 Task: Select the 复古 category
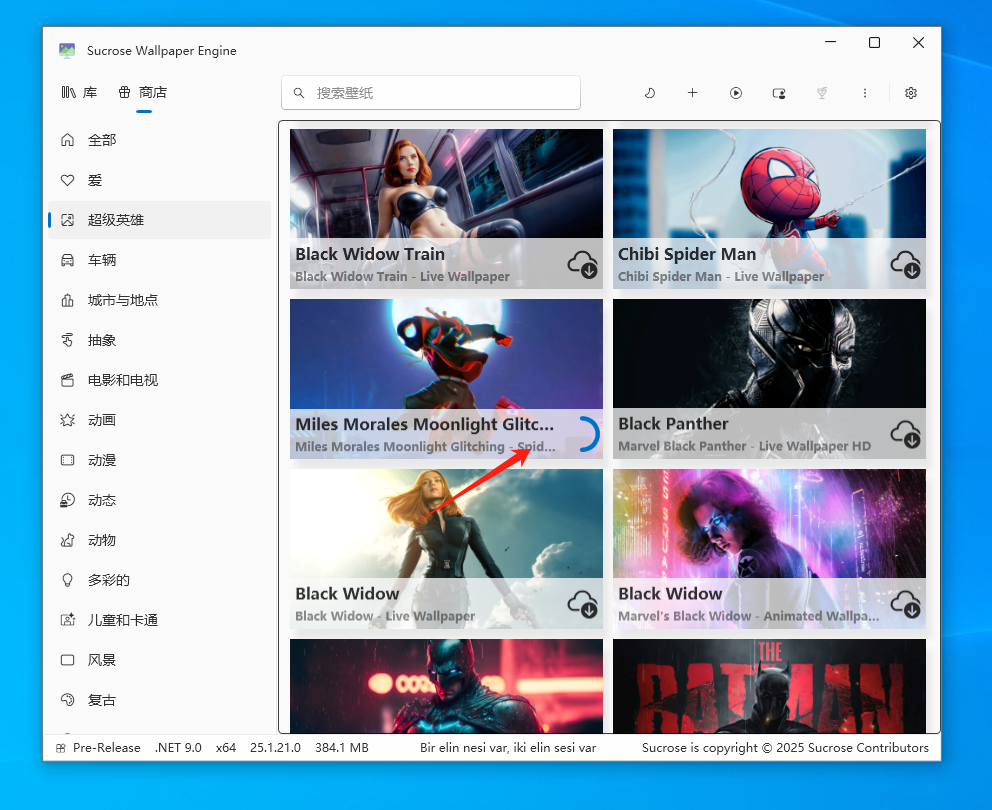tap(159, 700)
